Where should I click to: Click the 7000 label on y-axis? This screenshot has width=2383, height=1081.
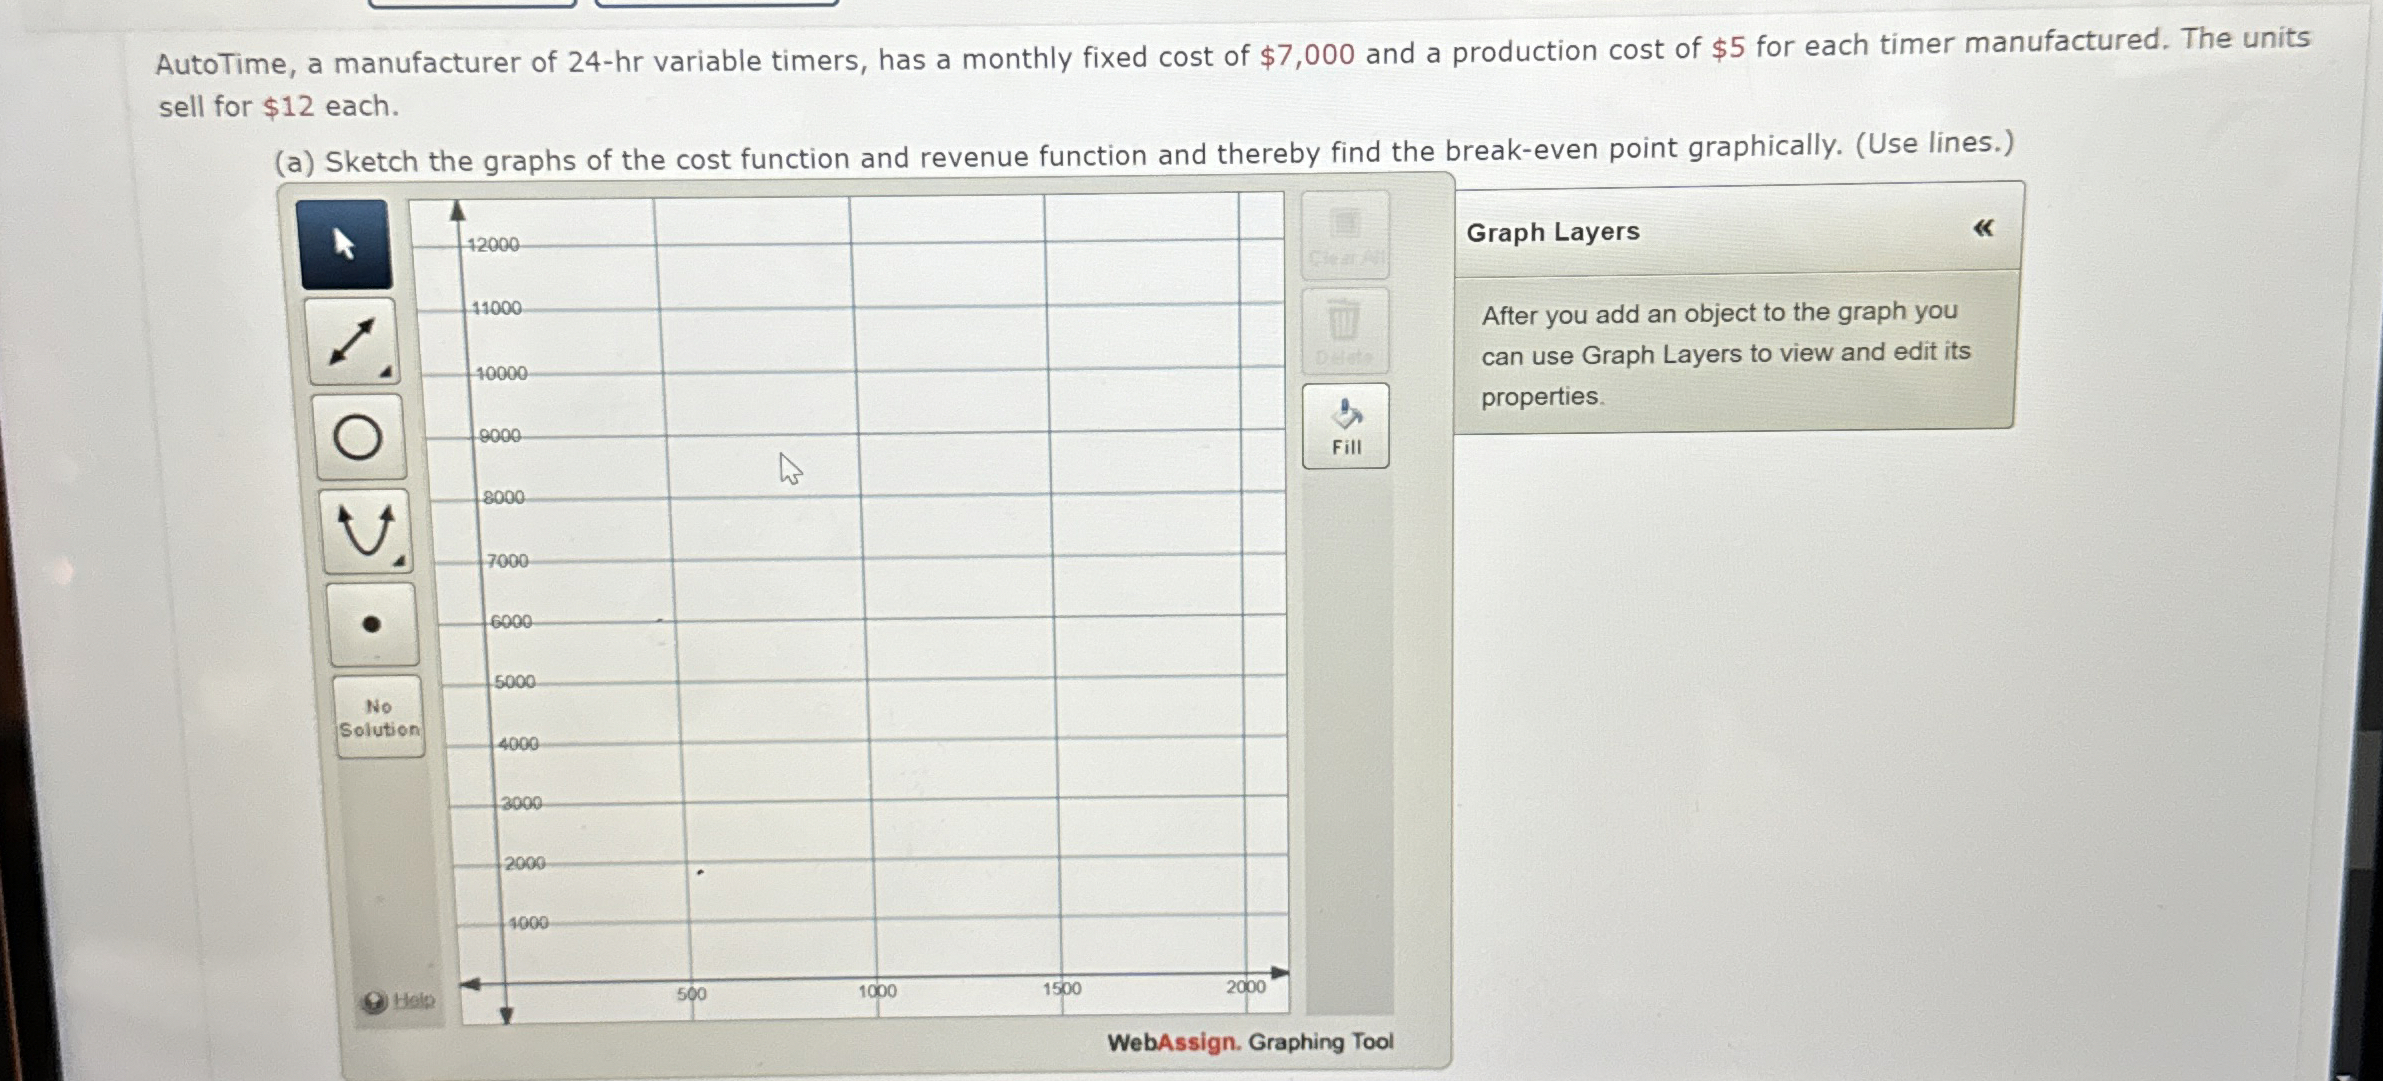pos(507,561)
